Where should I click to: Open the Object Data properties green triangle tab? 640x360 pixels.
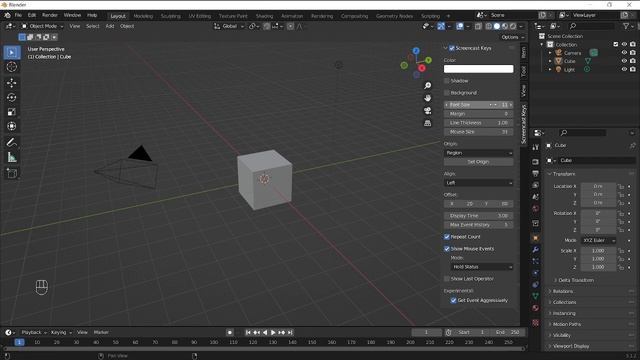click(x=536, y=296)
